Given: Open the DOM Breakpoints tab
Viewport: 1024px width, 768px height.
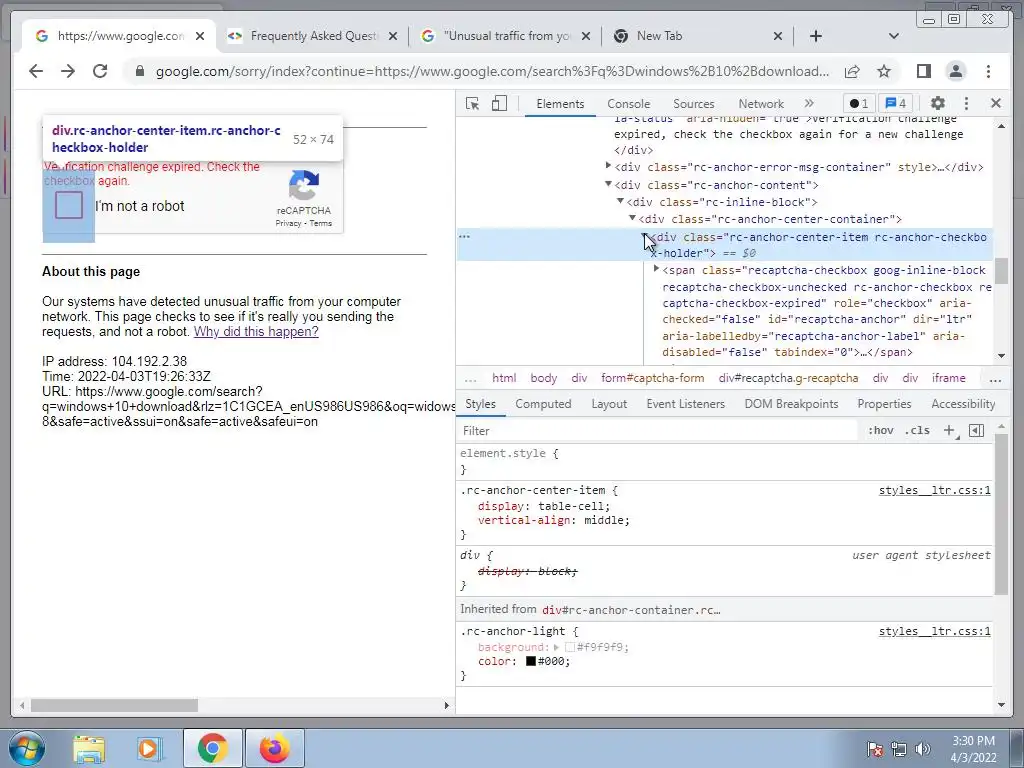Looking at the screenshot, I should (791, 404).
